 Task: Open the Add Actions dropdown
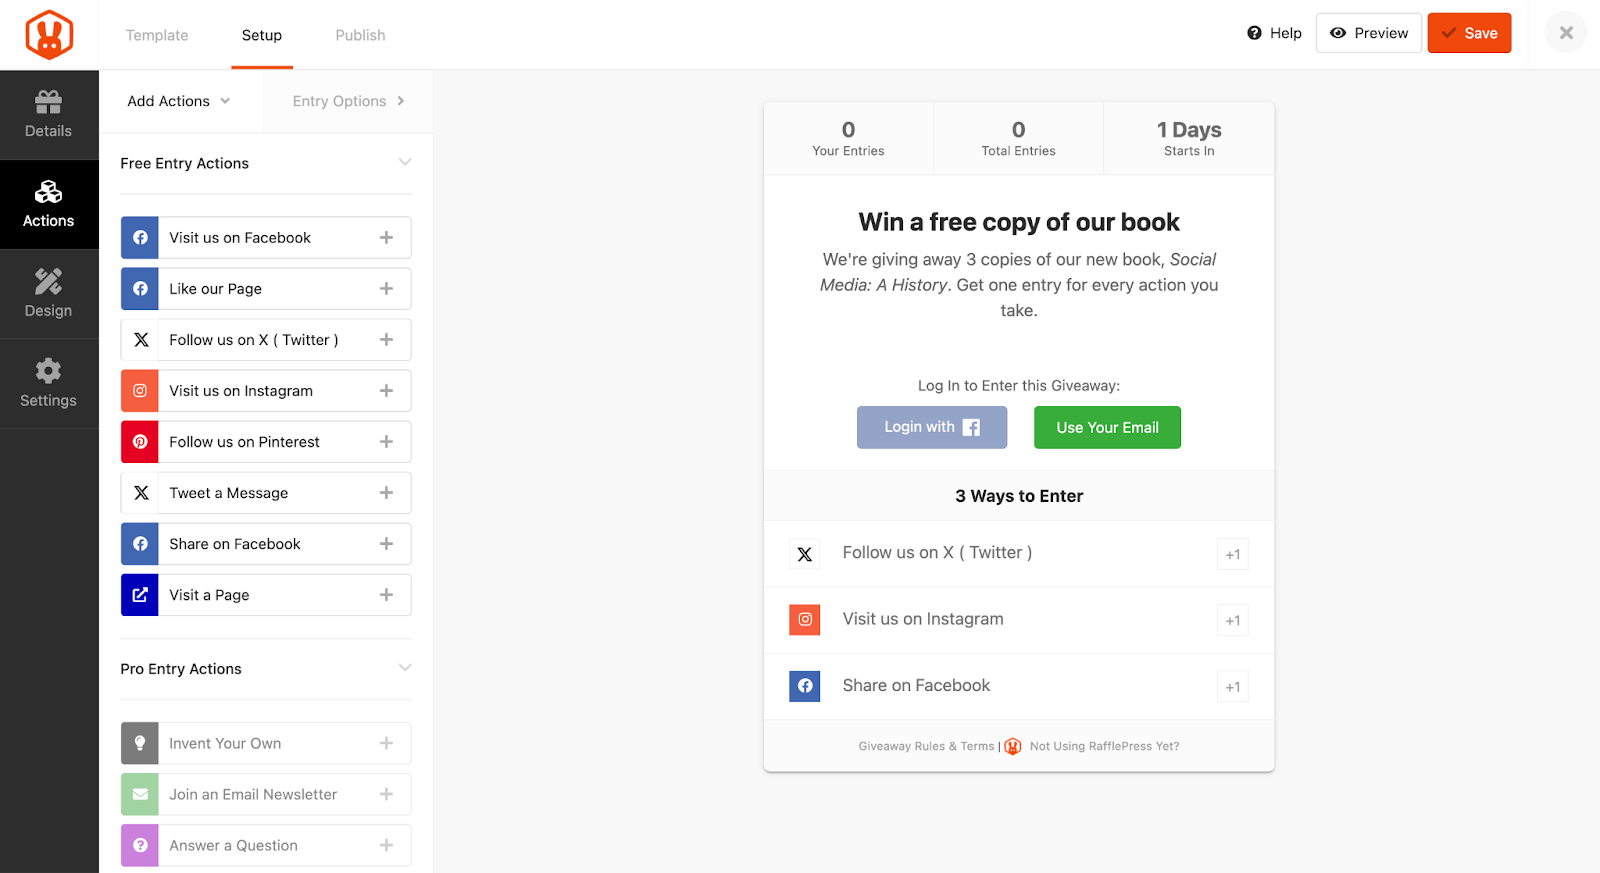point(180,101)
